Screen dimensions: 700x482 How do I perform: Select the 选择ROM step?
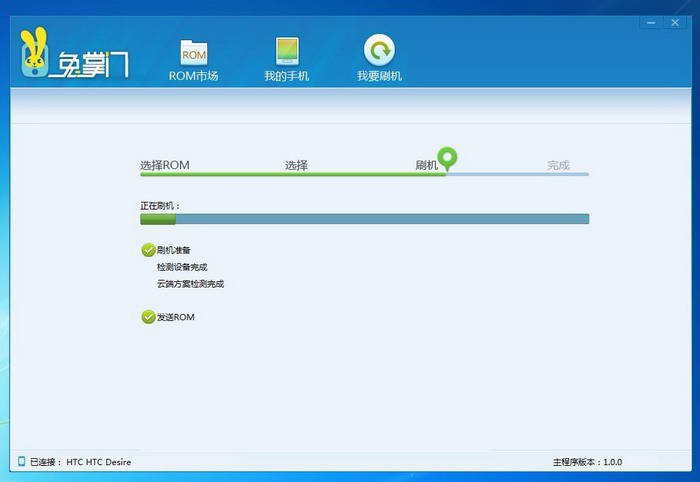pyautogui.click(x=165, y=165)
